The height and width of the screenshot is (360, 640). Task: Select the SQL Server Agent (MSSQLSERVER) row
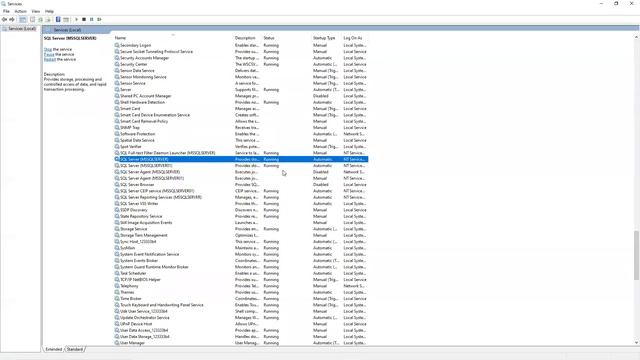[241, 172]
